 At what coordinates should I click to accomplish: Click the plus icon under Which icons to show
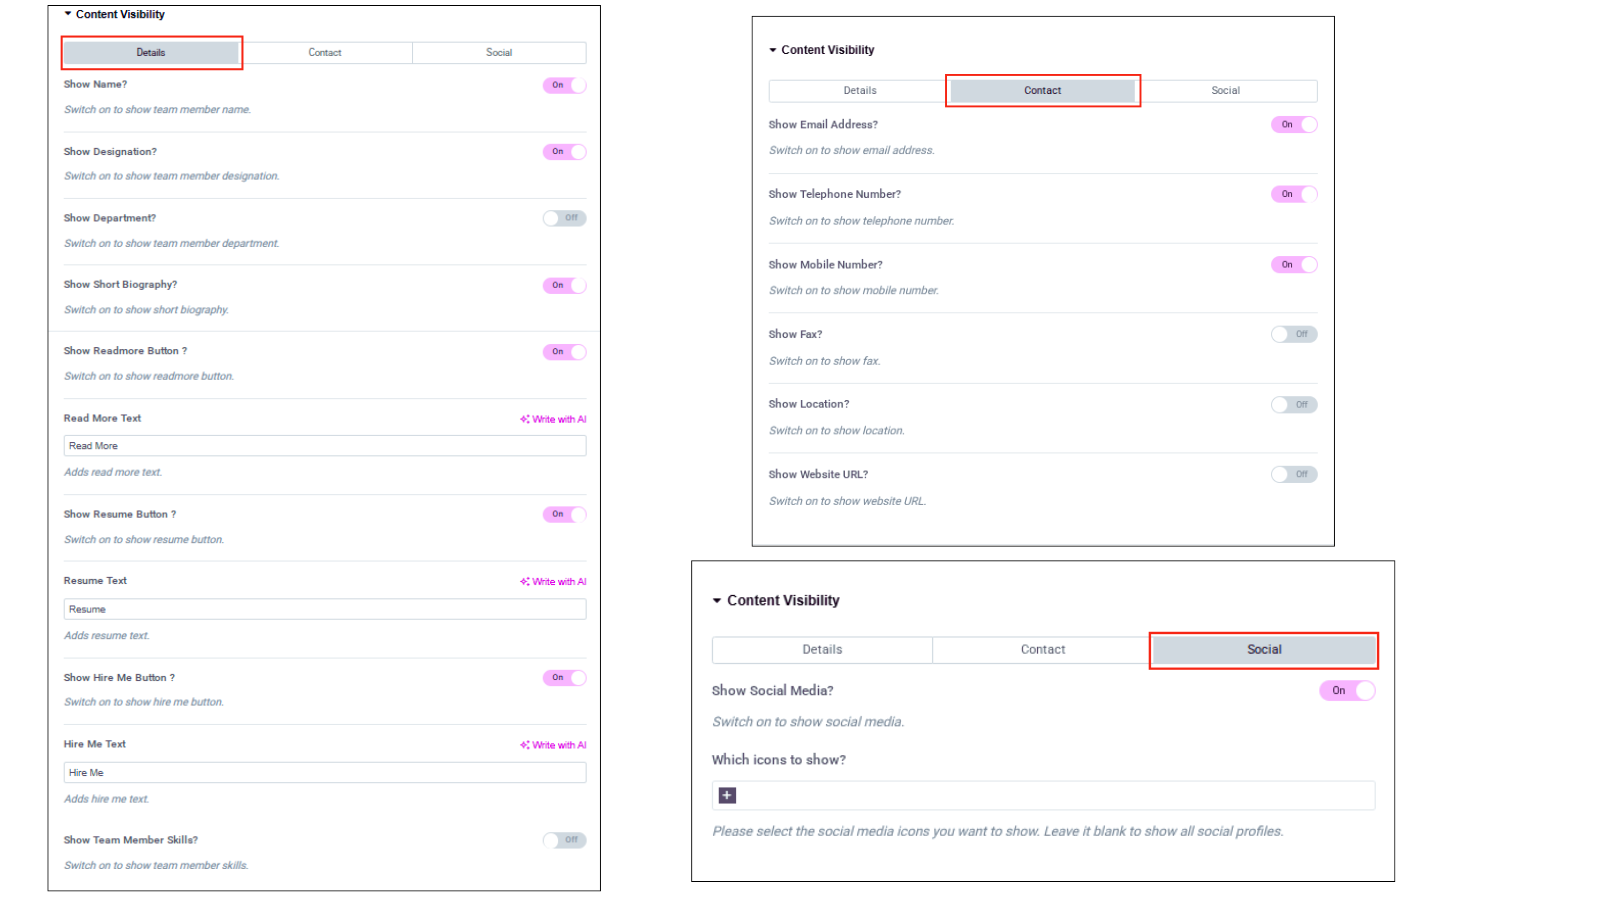(x=728, y=795)
